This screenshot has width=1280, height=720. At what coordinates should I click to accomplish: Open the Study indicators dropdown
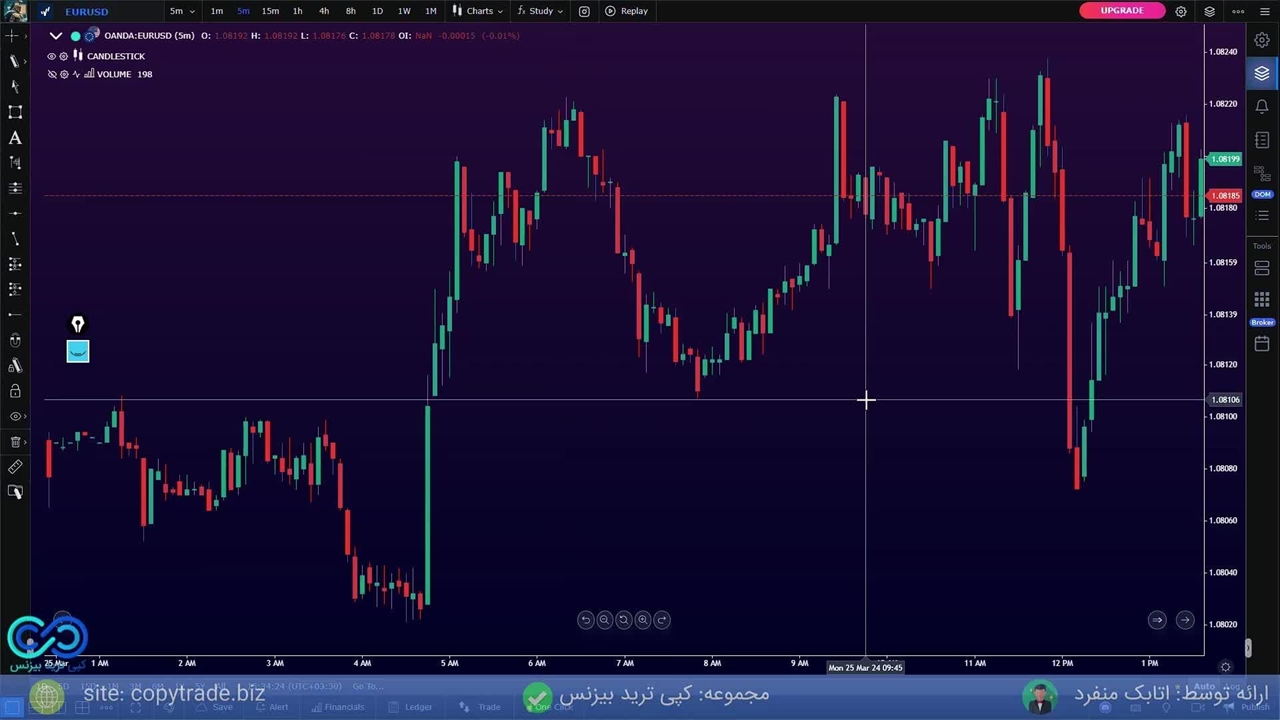[x=540, y=11]
